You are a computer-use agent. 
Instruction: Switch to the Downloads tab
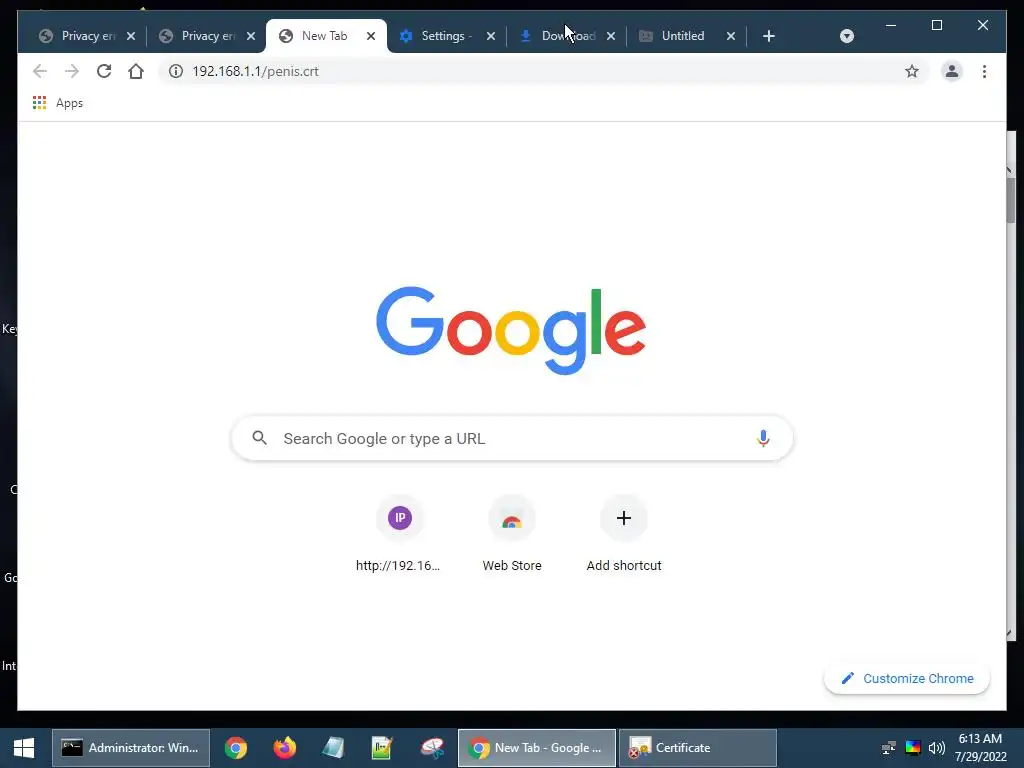pos(567,36)
